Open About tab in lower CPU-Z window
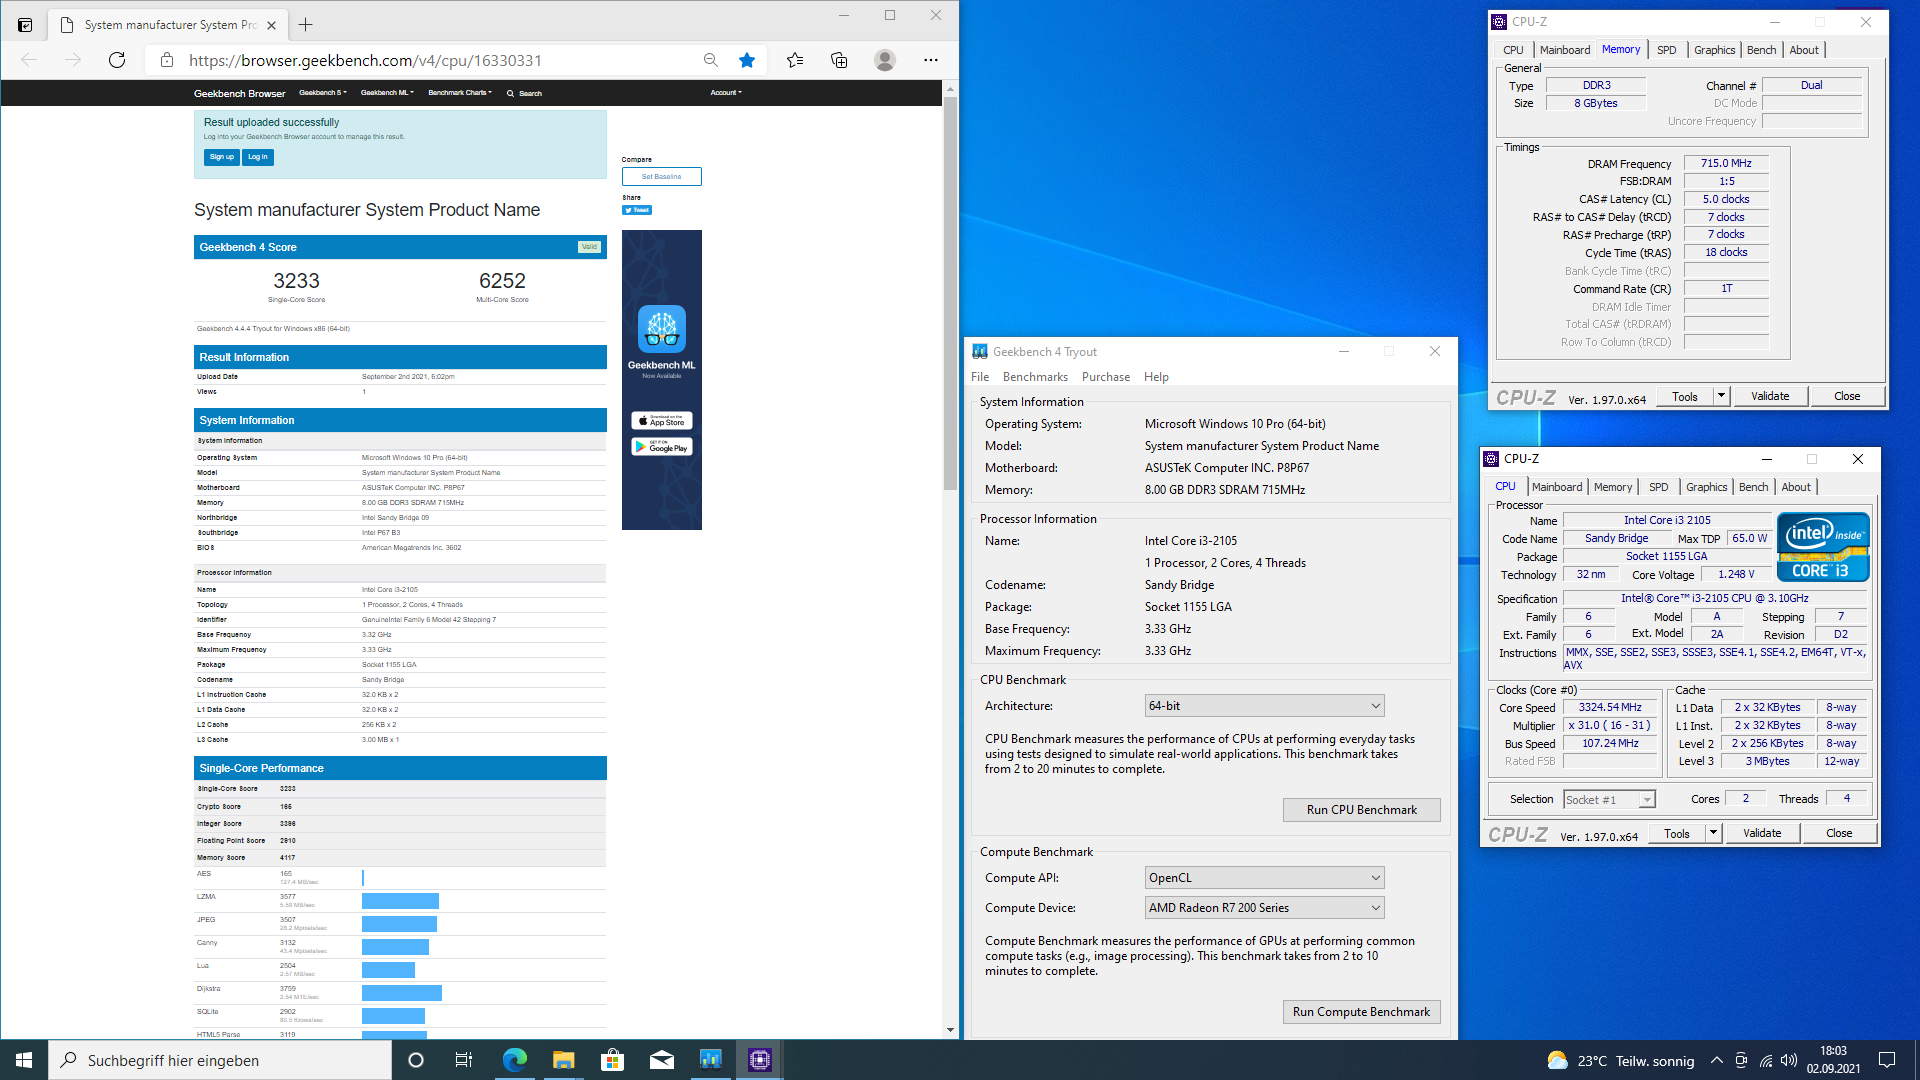The image size is (1920, 1080). (1796, 487)
